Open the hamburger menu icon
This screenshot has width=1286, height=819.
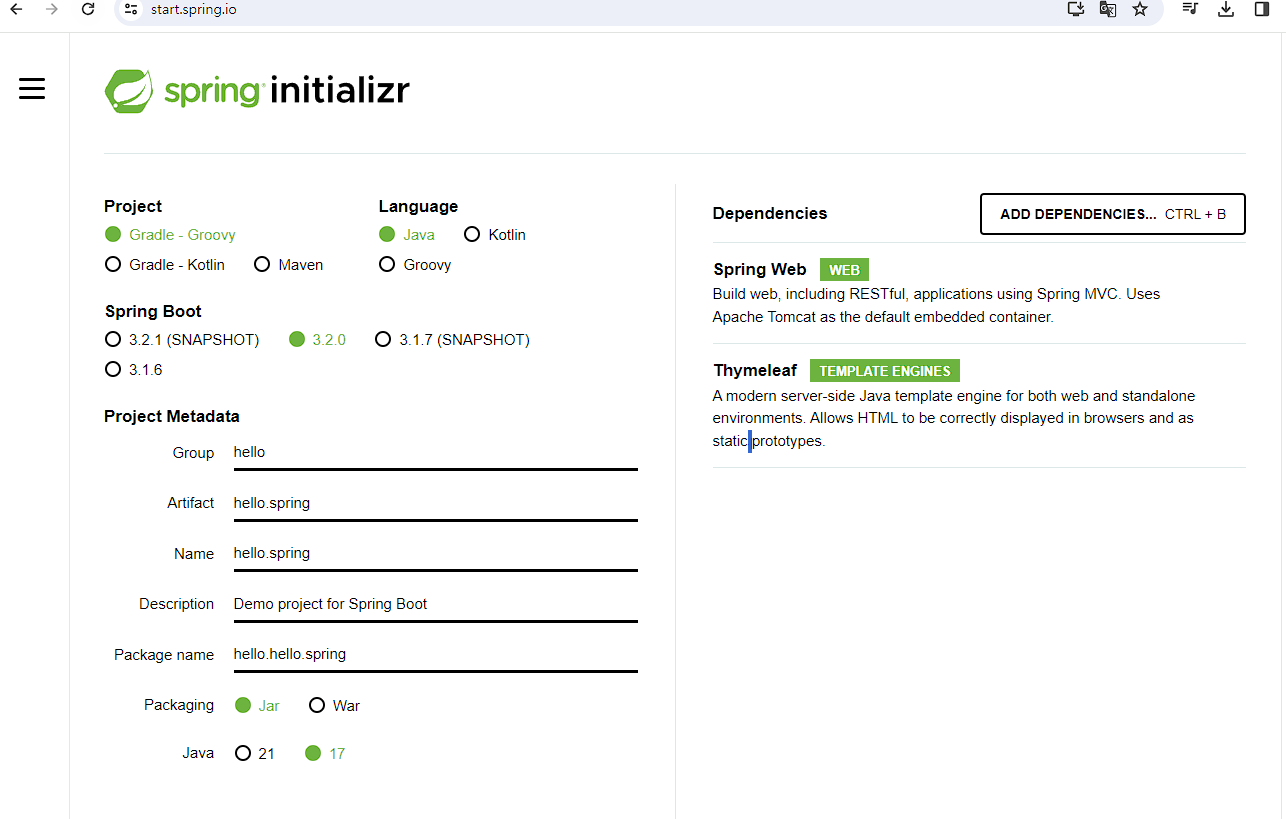32,89
